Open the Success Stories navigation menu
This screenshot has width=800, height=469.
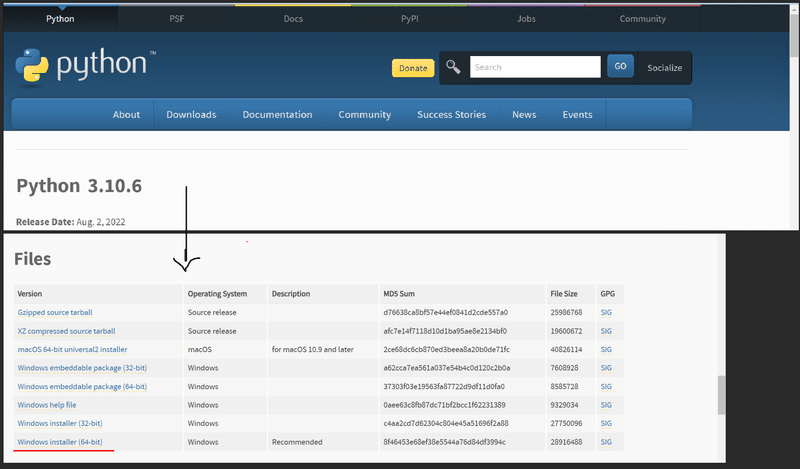[x=452, y=115]
